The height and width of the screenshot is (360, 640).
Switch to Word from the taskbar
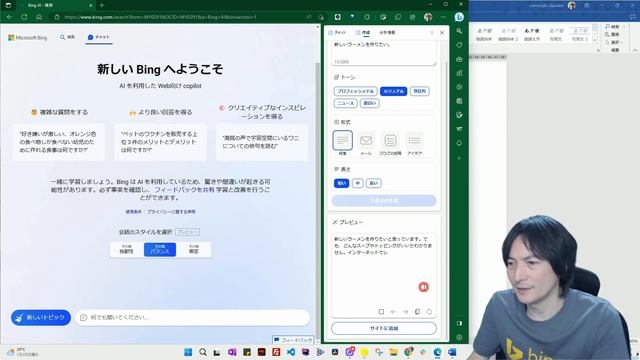pyautogui.click(x=452, y=352)
